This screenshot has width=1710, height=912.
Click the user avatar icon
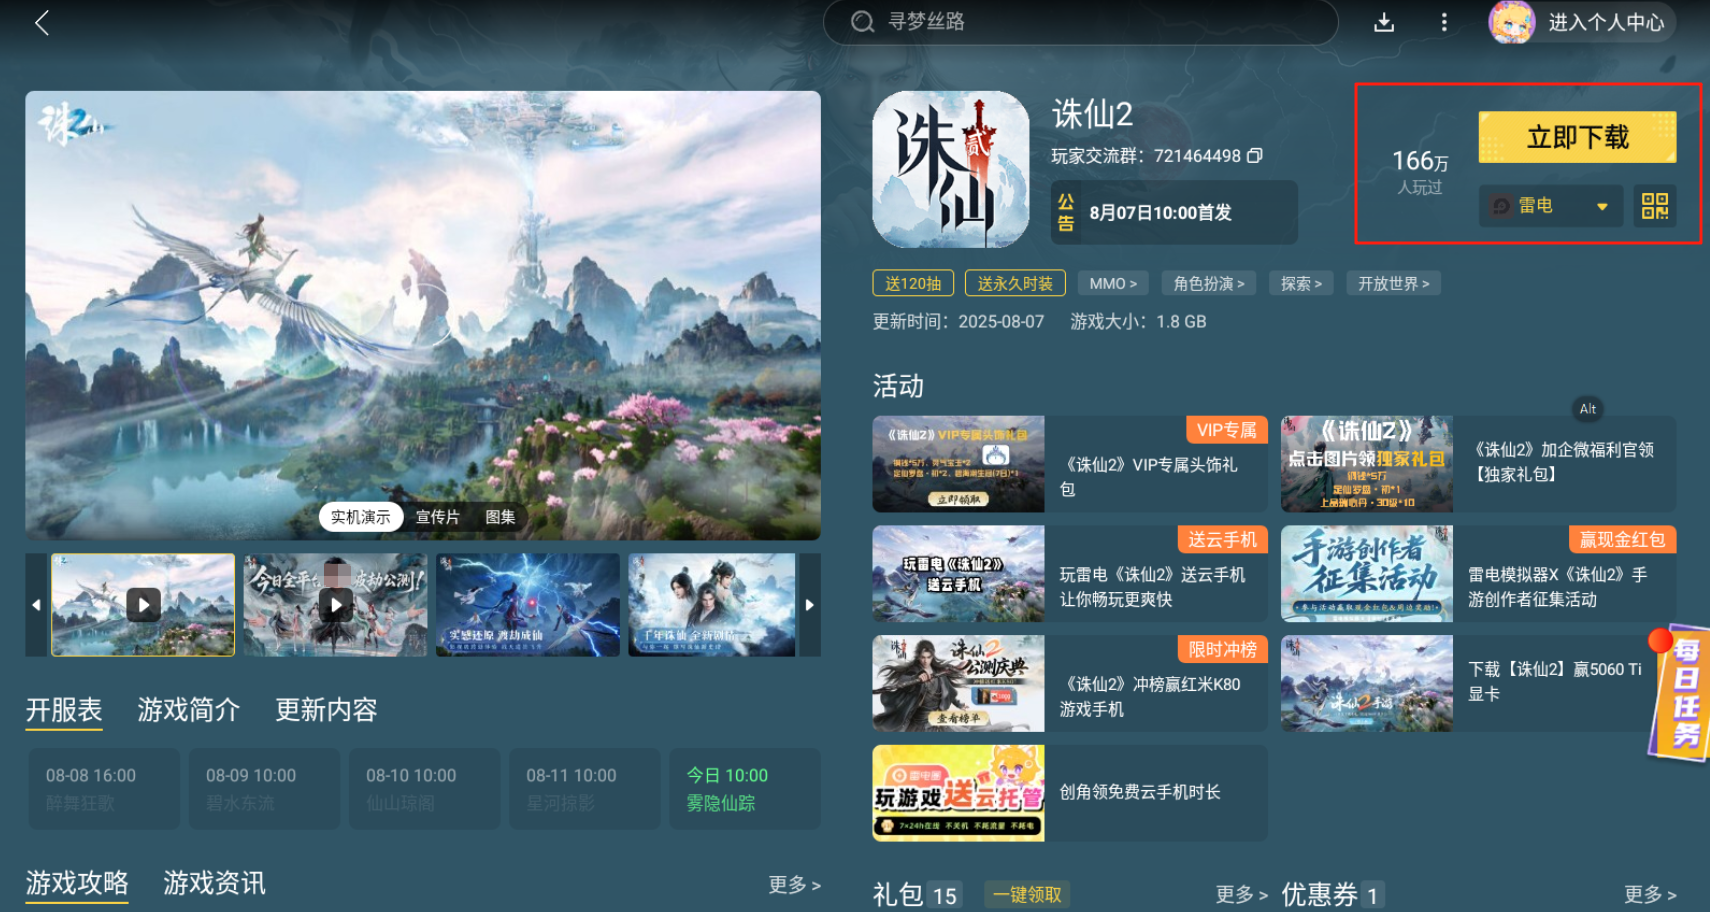tap(1511, 22)
